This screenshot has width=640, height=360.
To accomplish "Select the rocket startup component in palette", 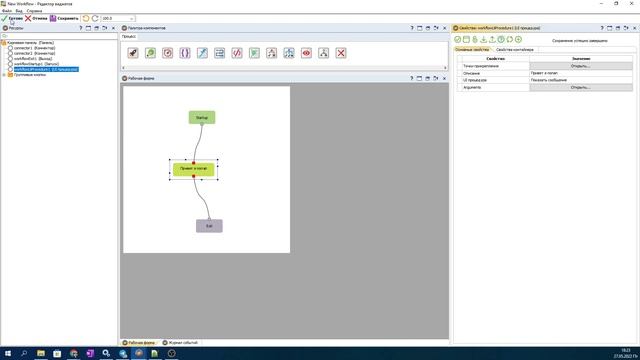I will pos(133,53).
